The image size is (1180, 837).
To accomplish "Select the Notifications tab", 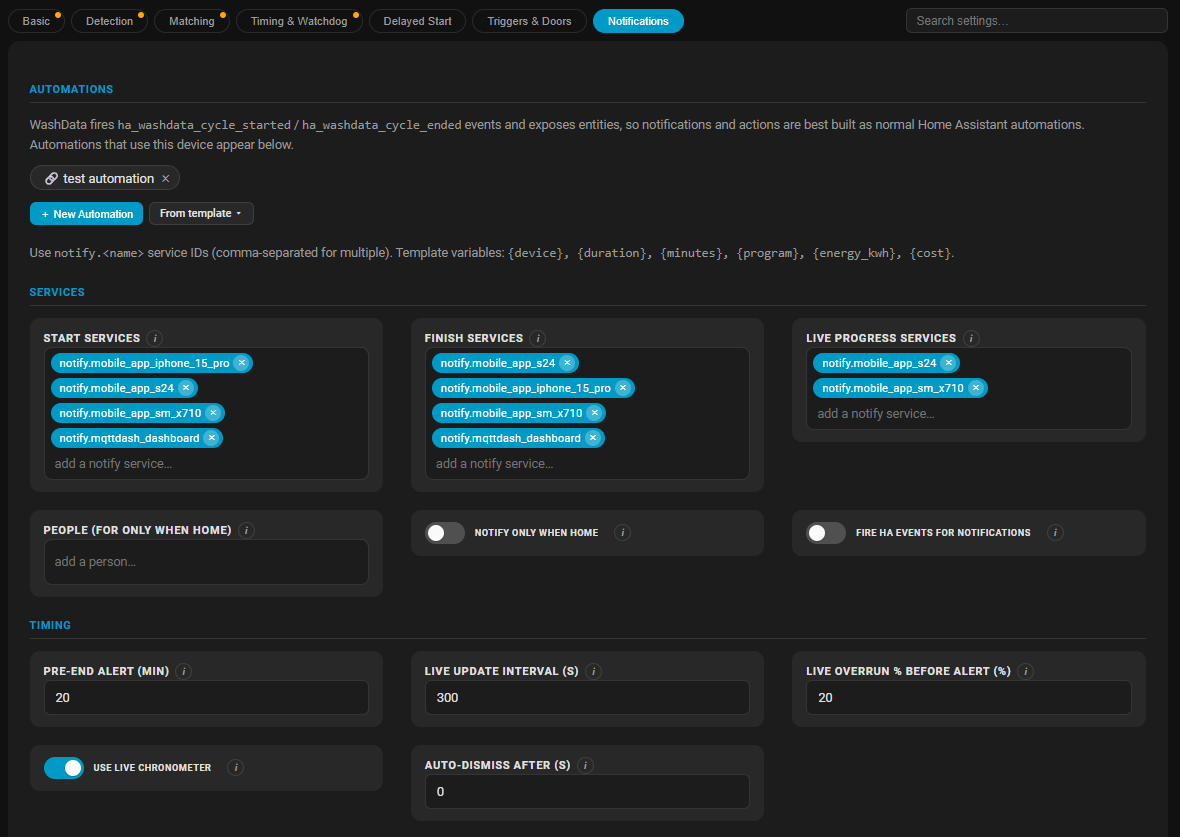I will point(638,21).
